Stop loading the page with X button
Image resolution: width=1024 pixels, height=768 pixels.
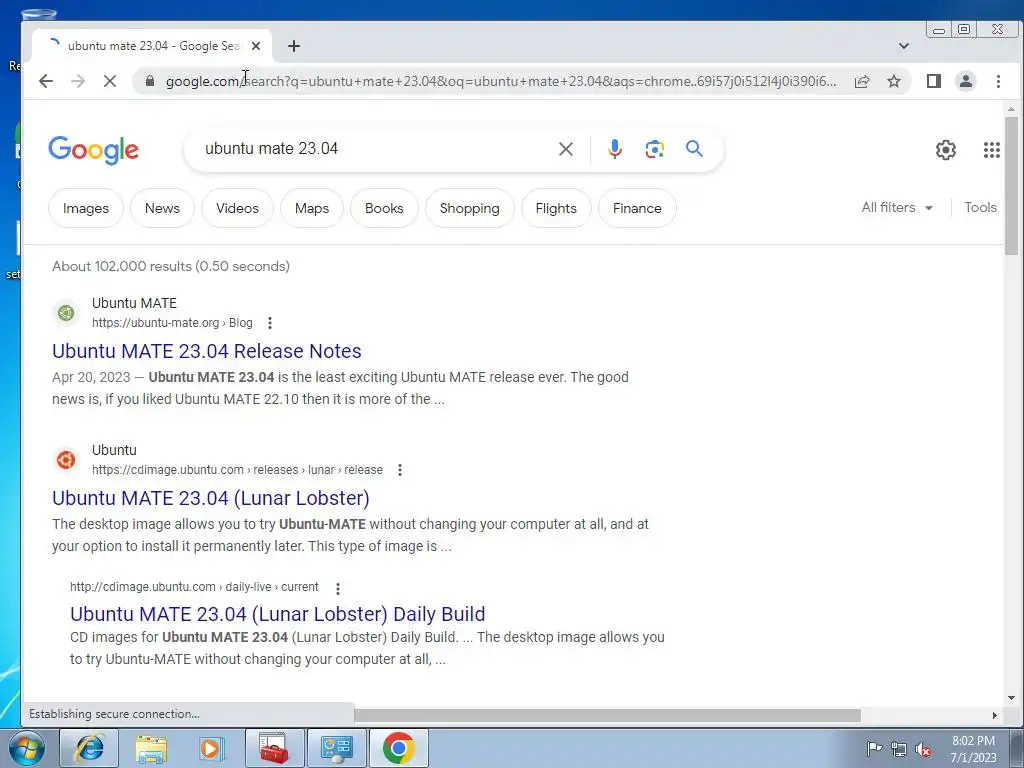click(x=110, y=81)
